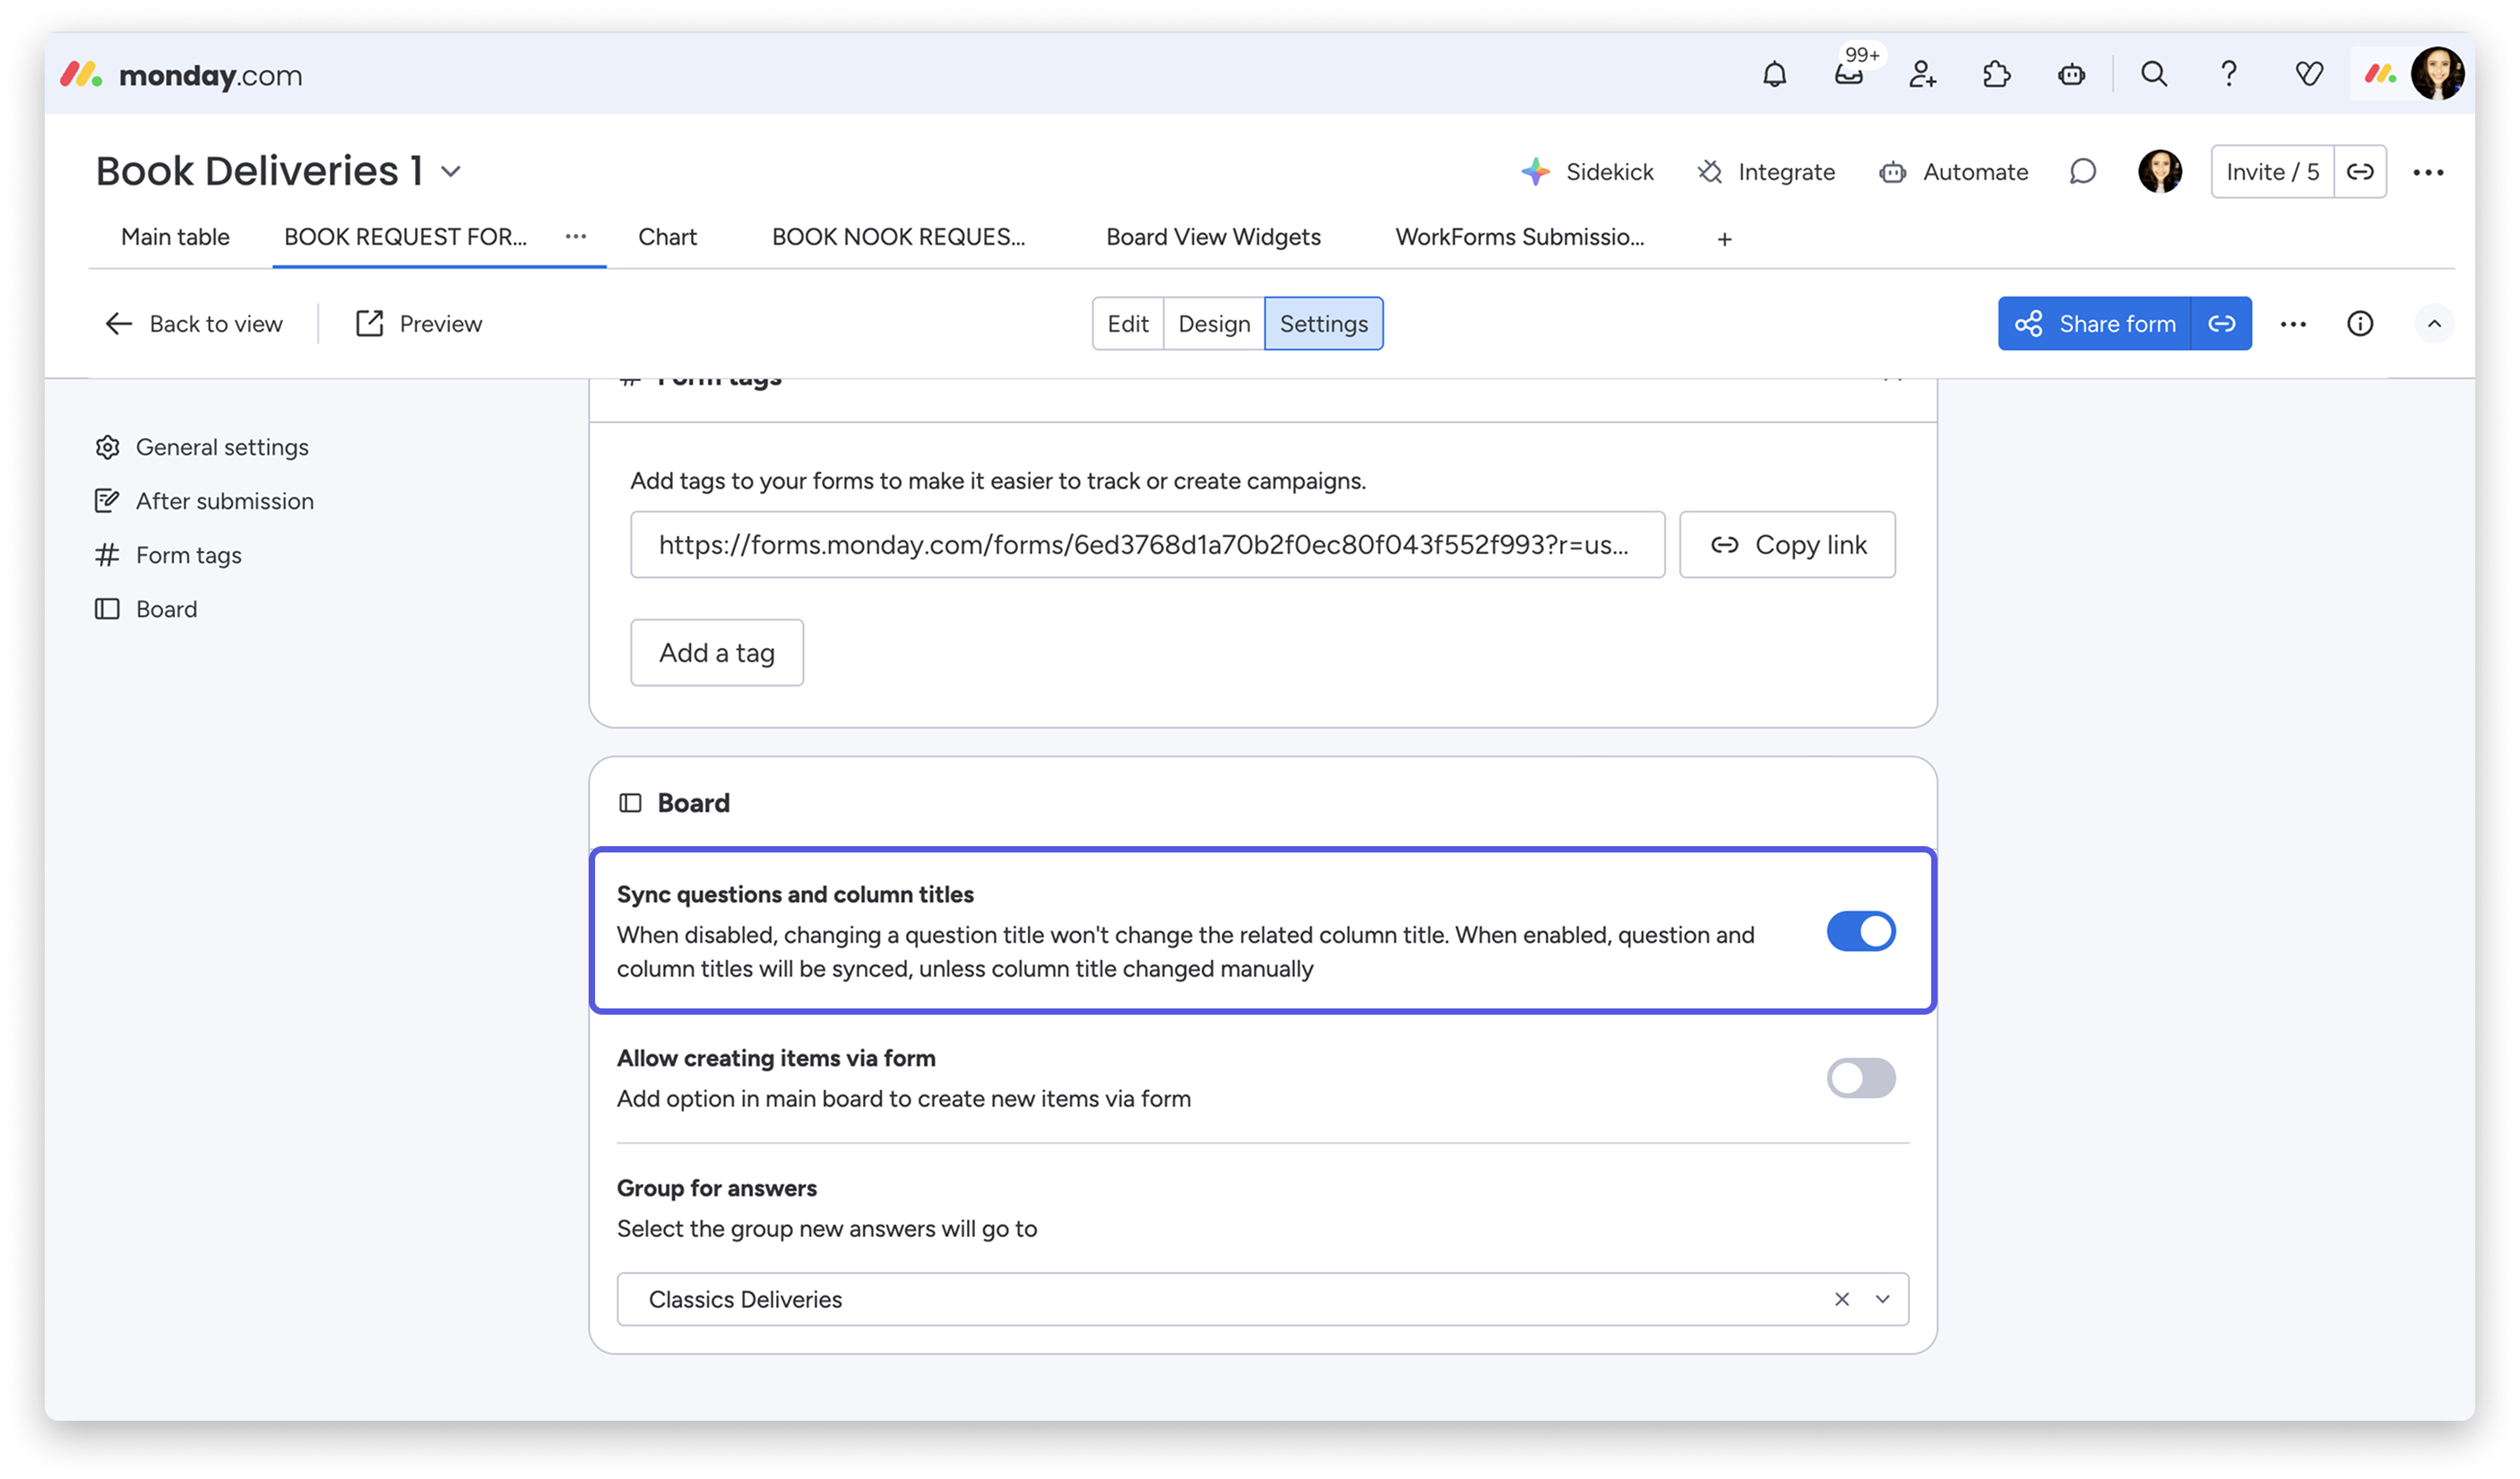The width and height of the screenshot is (2520, 1479).
Task: Enable Allow creating items via form
Action: pos(1861,1077)
